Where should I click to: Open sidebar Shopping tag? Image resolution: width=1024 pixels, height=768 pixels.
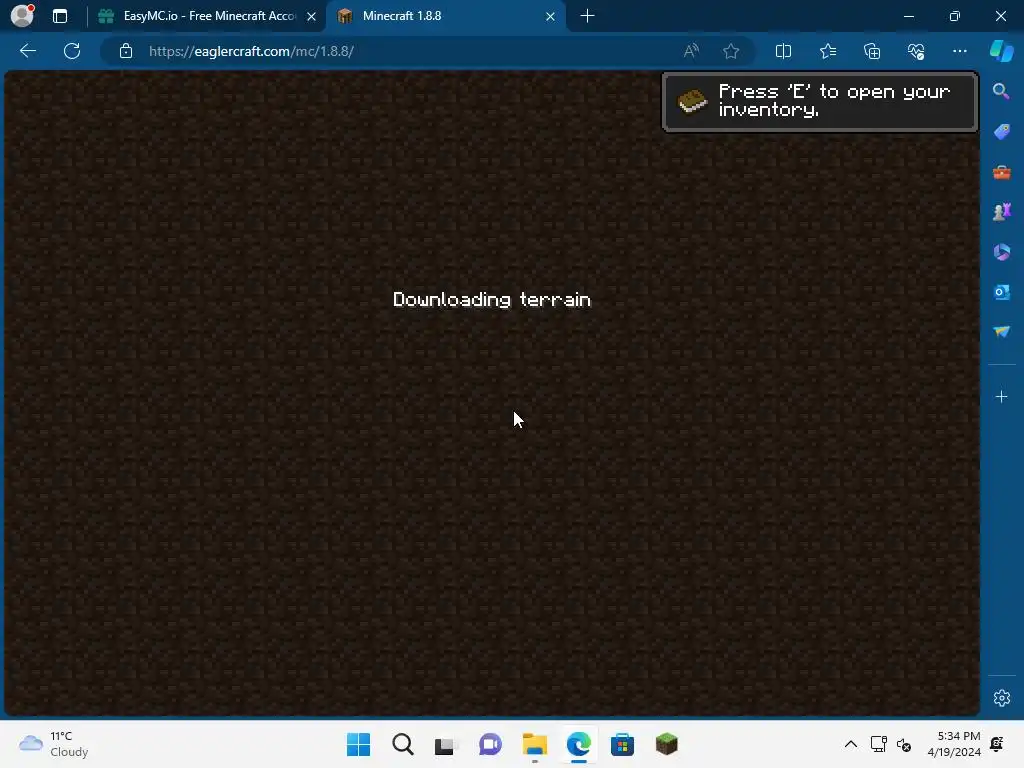[1001, 132]
